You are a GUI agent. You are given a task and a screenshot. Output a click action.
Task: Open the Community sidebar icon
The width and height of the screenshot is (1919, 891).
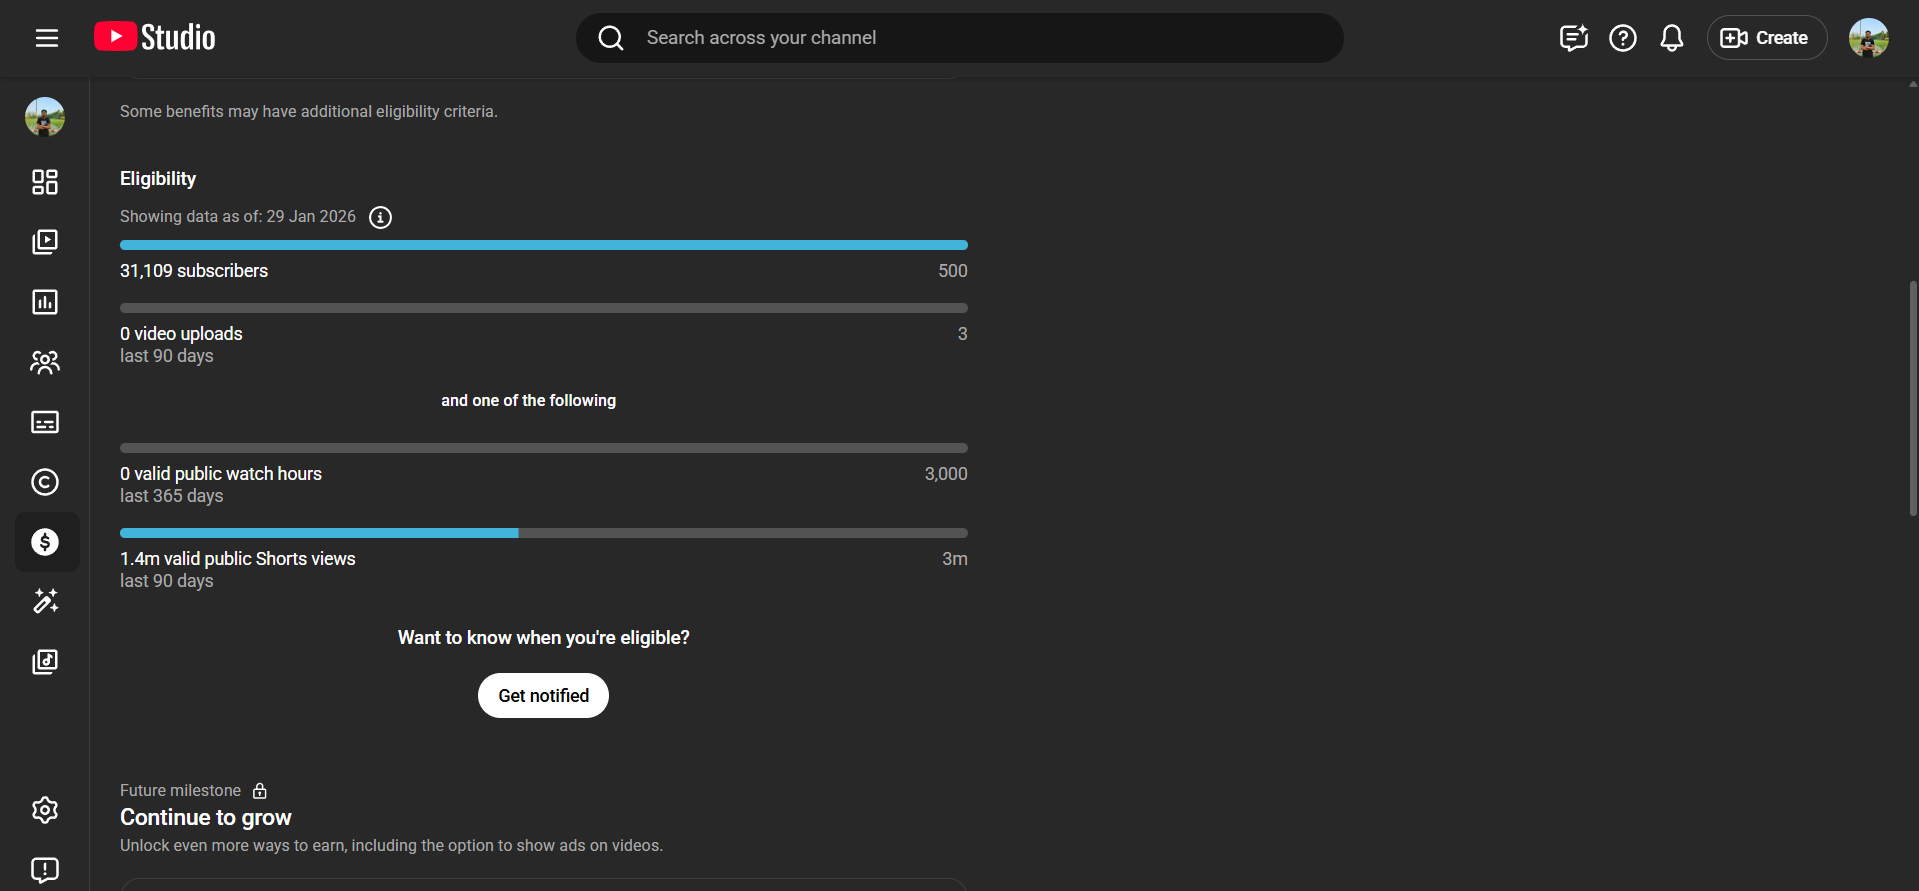pyautogui.click(x=45, y=362)
